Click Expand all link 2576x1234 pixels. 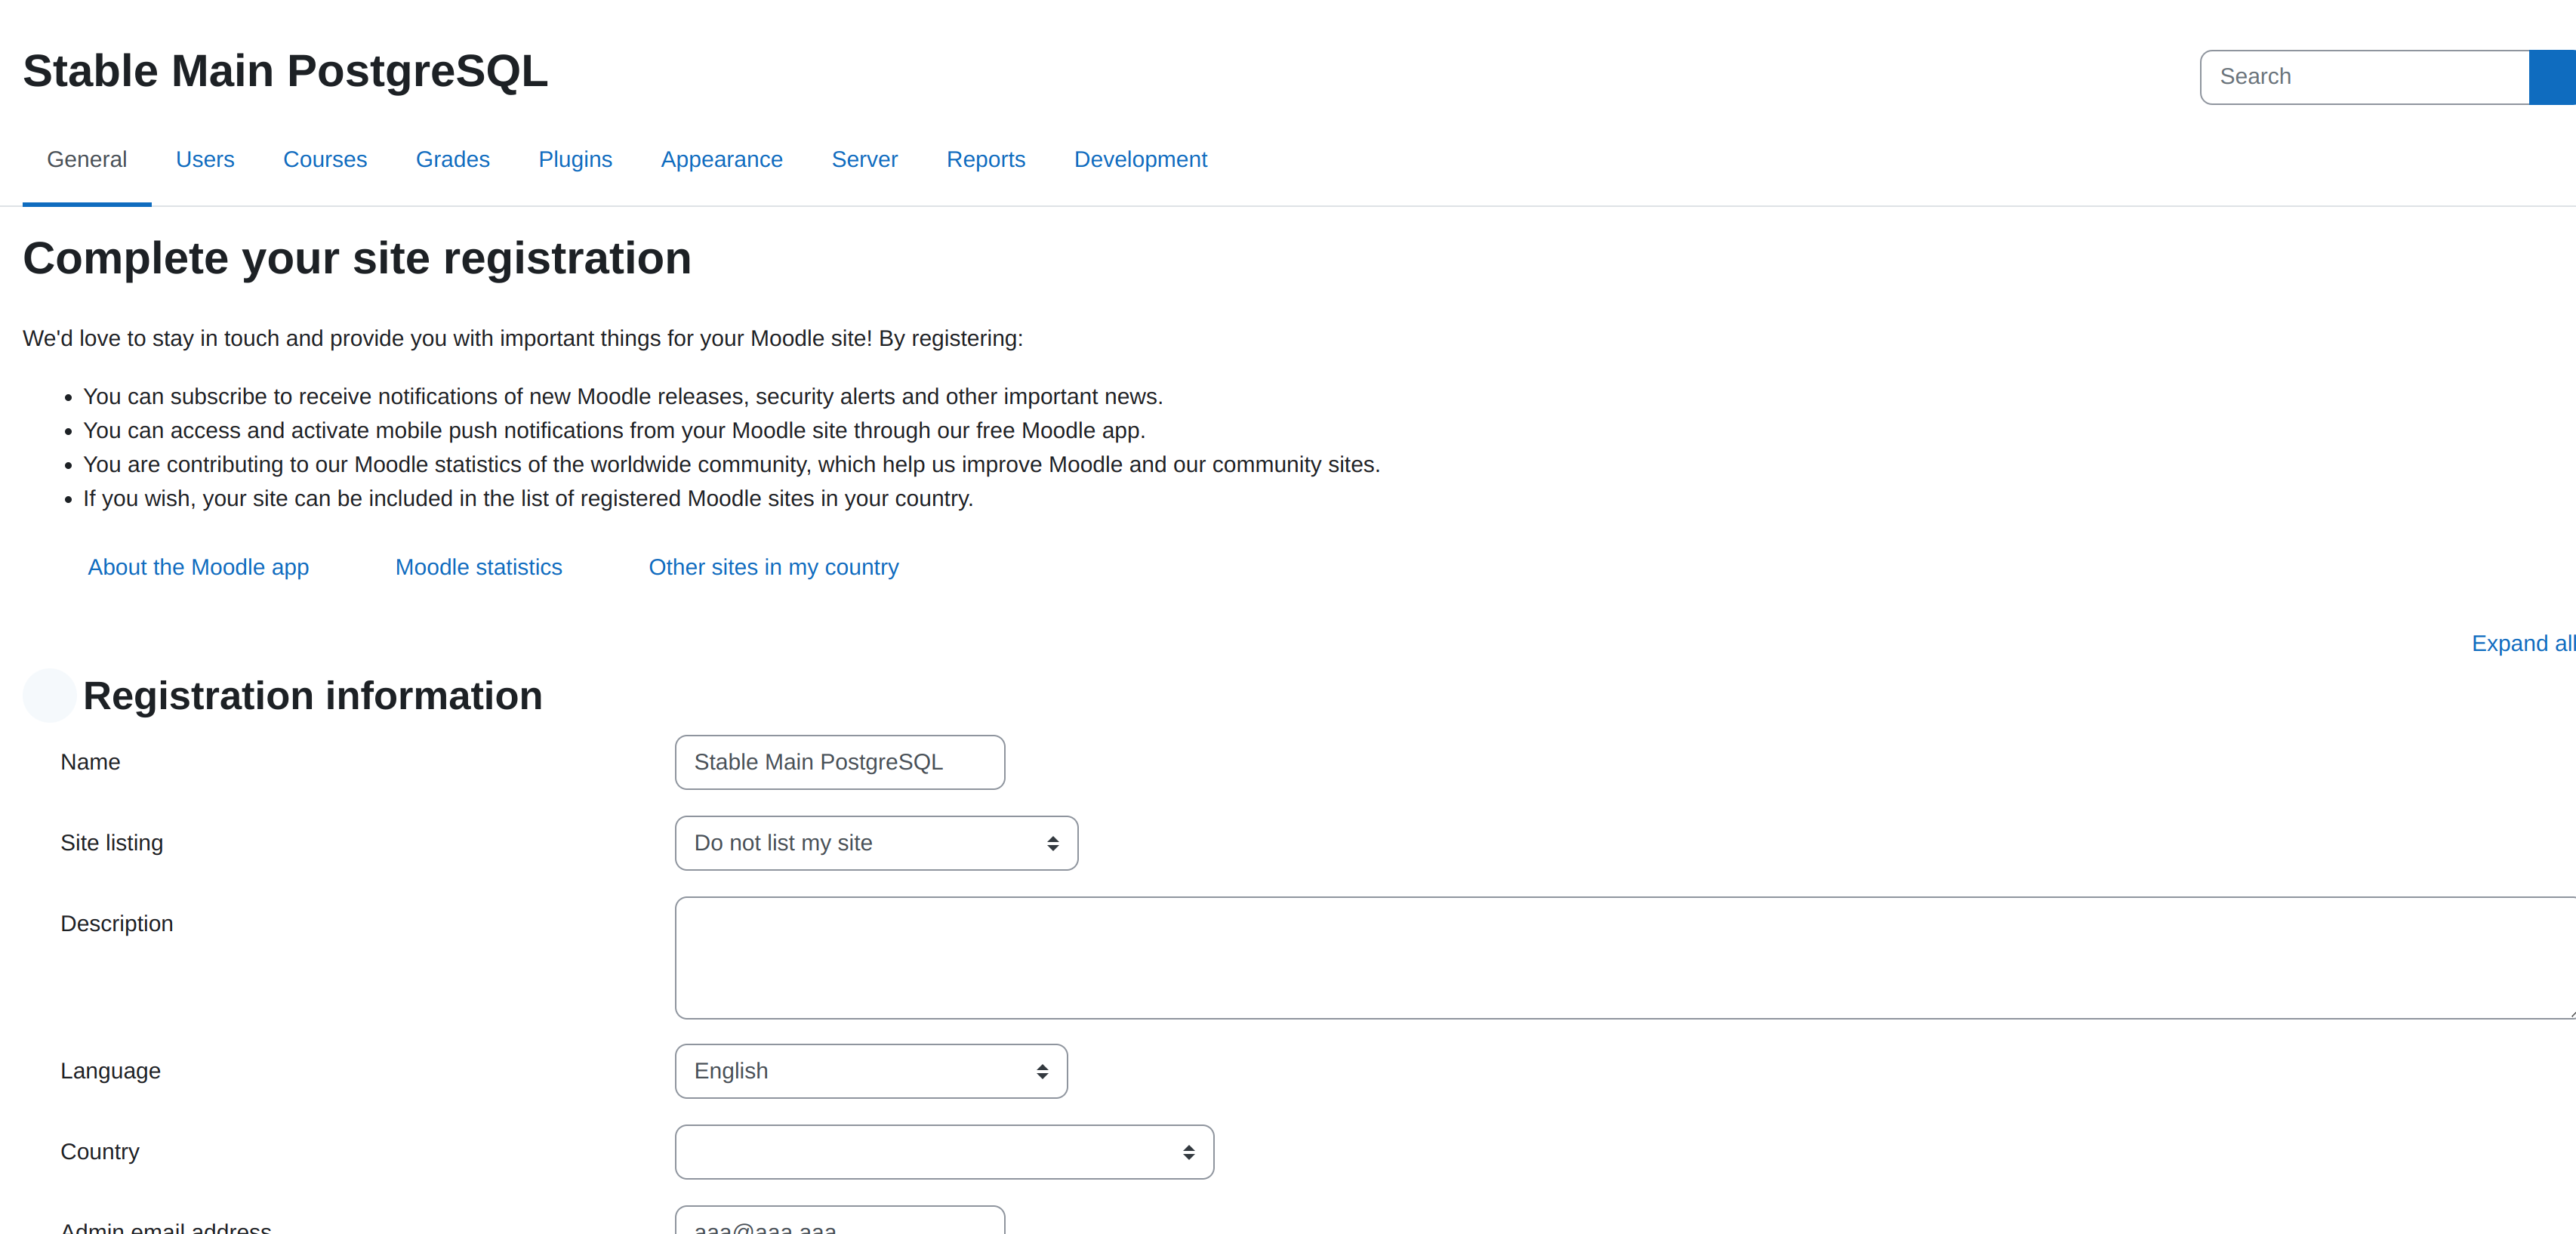point(2523,643)
